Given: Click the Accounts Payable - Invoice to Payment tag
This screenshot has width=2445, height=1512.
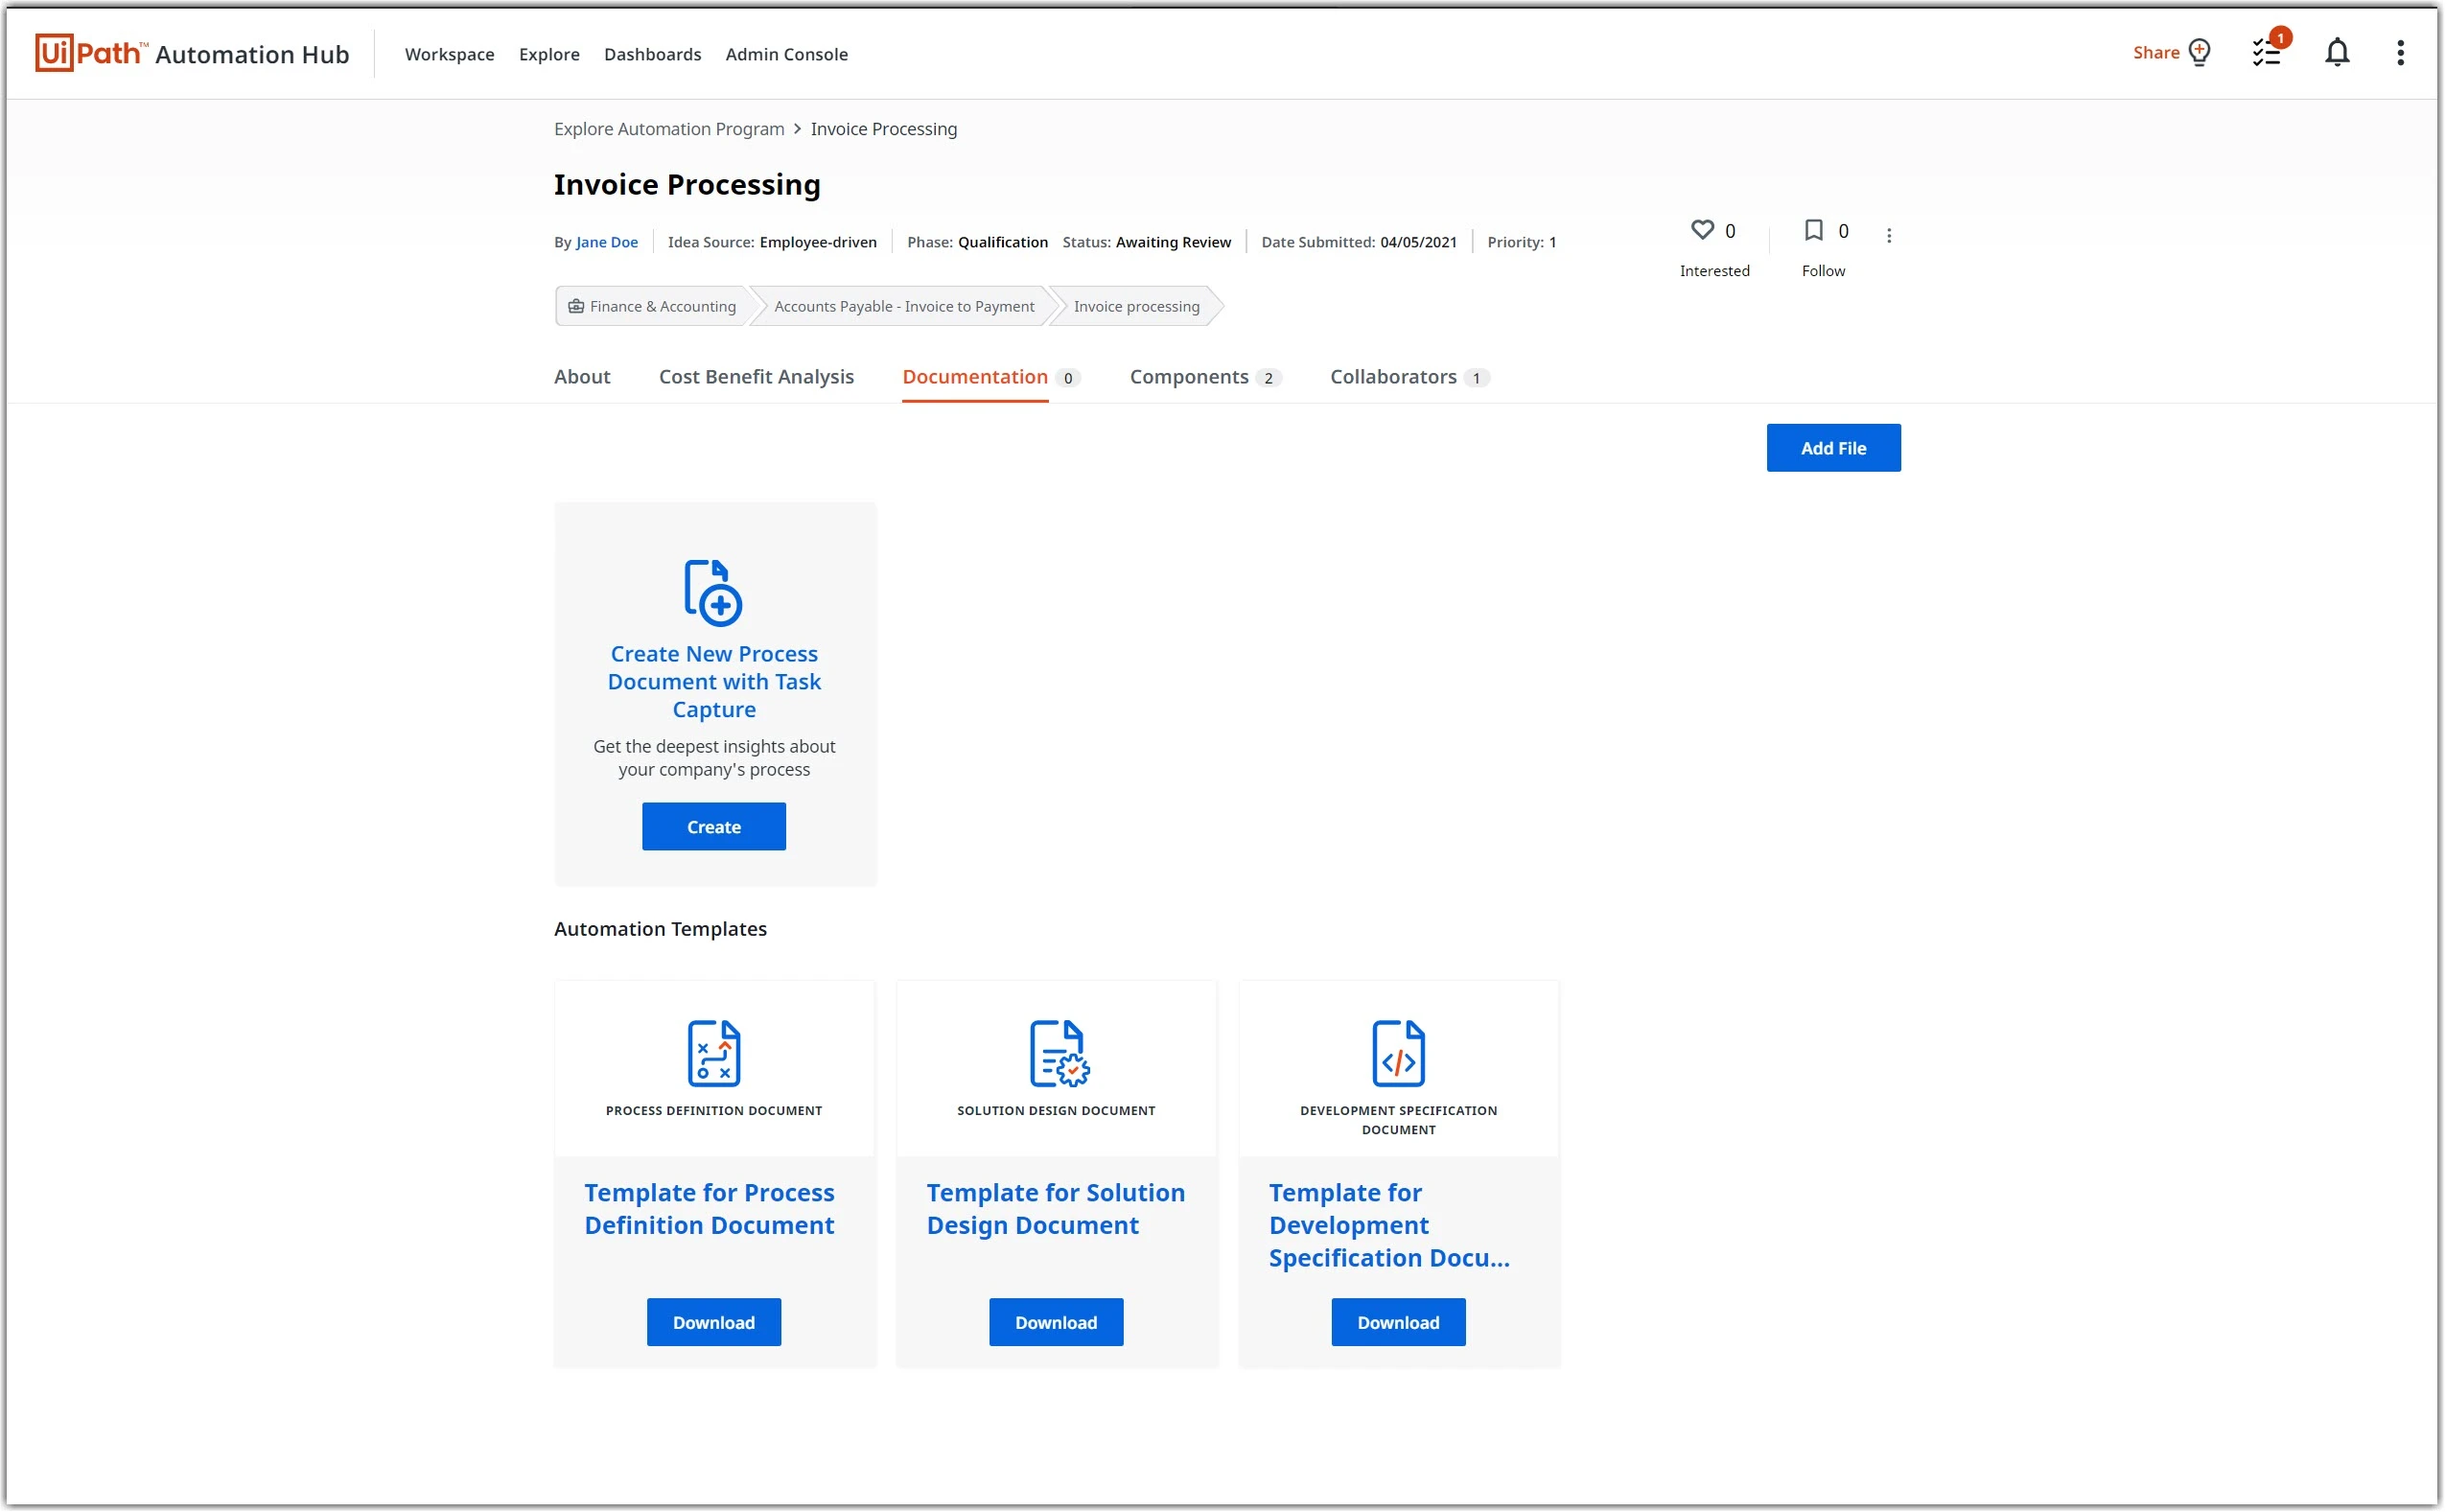Looking at the screenshot, I should pyautogui.click(x=904, y=306).
